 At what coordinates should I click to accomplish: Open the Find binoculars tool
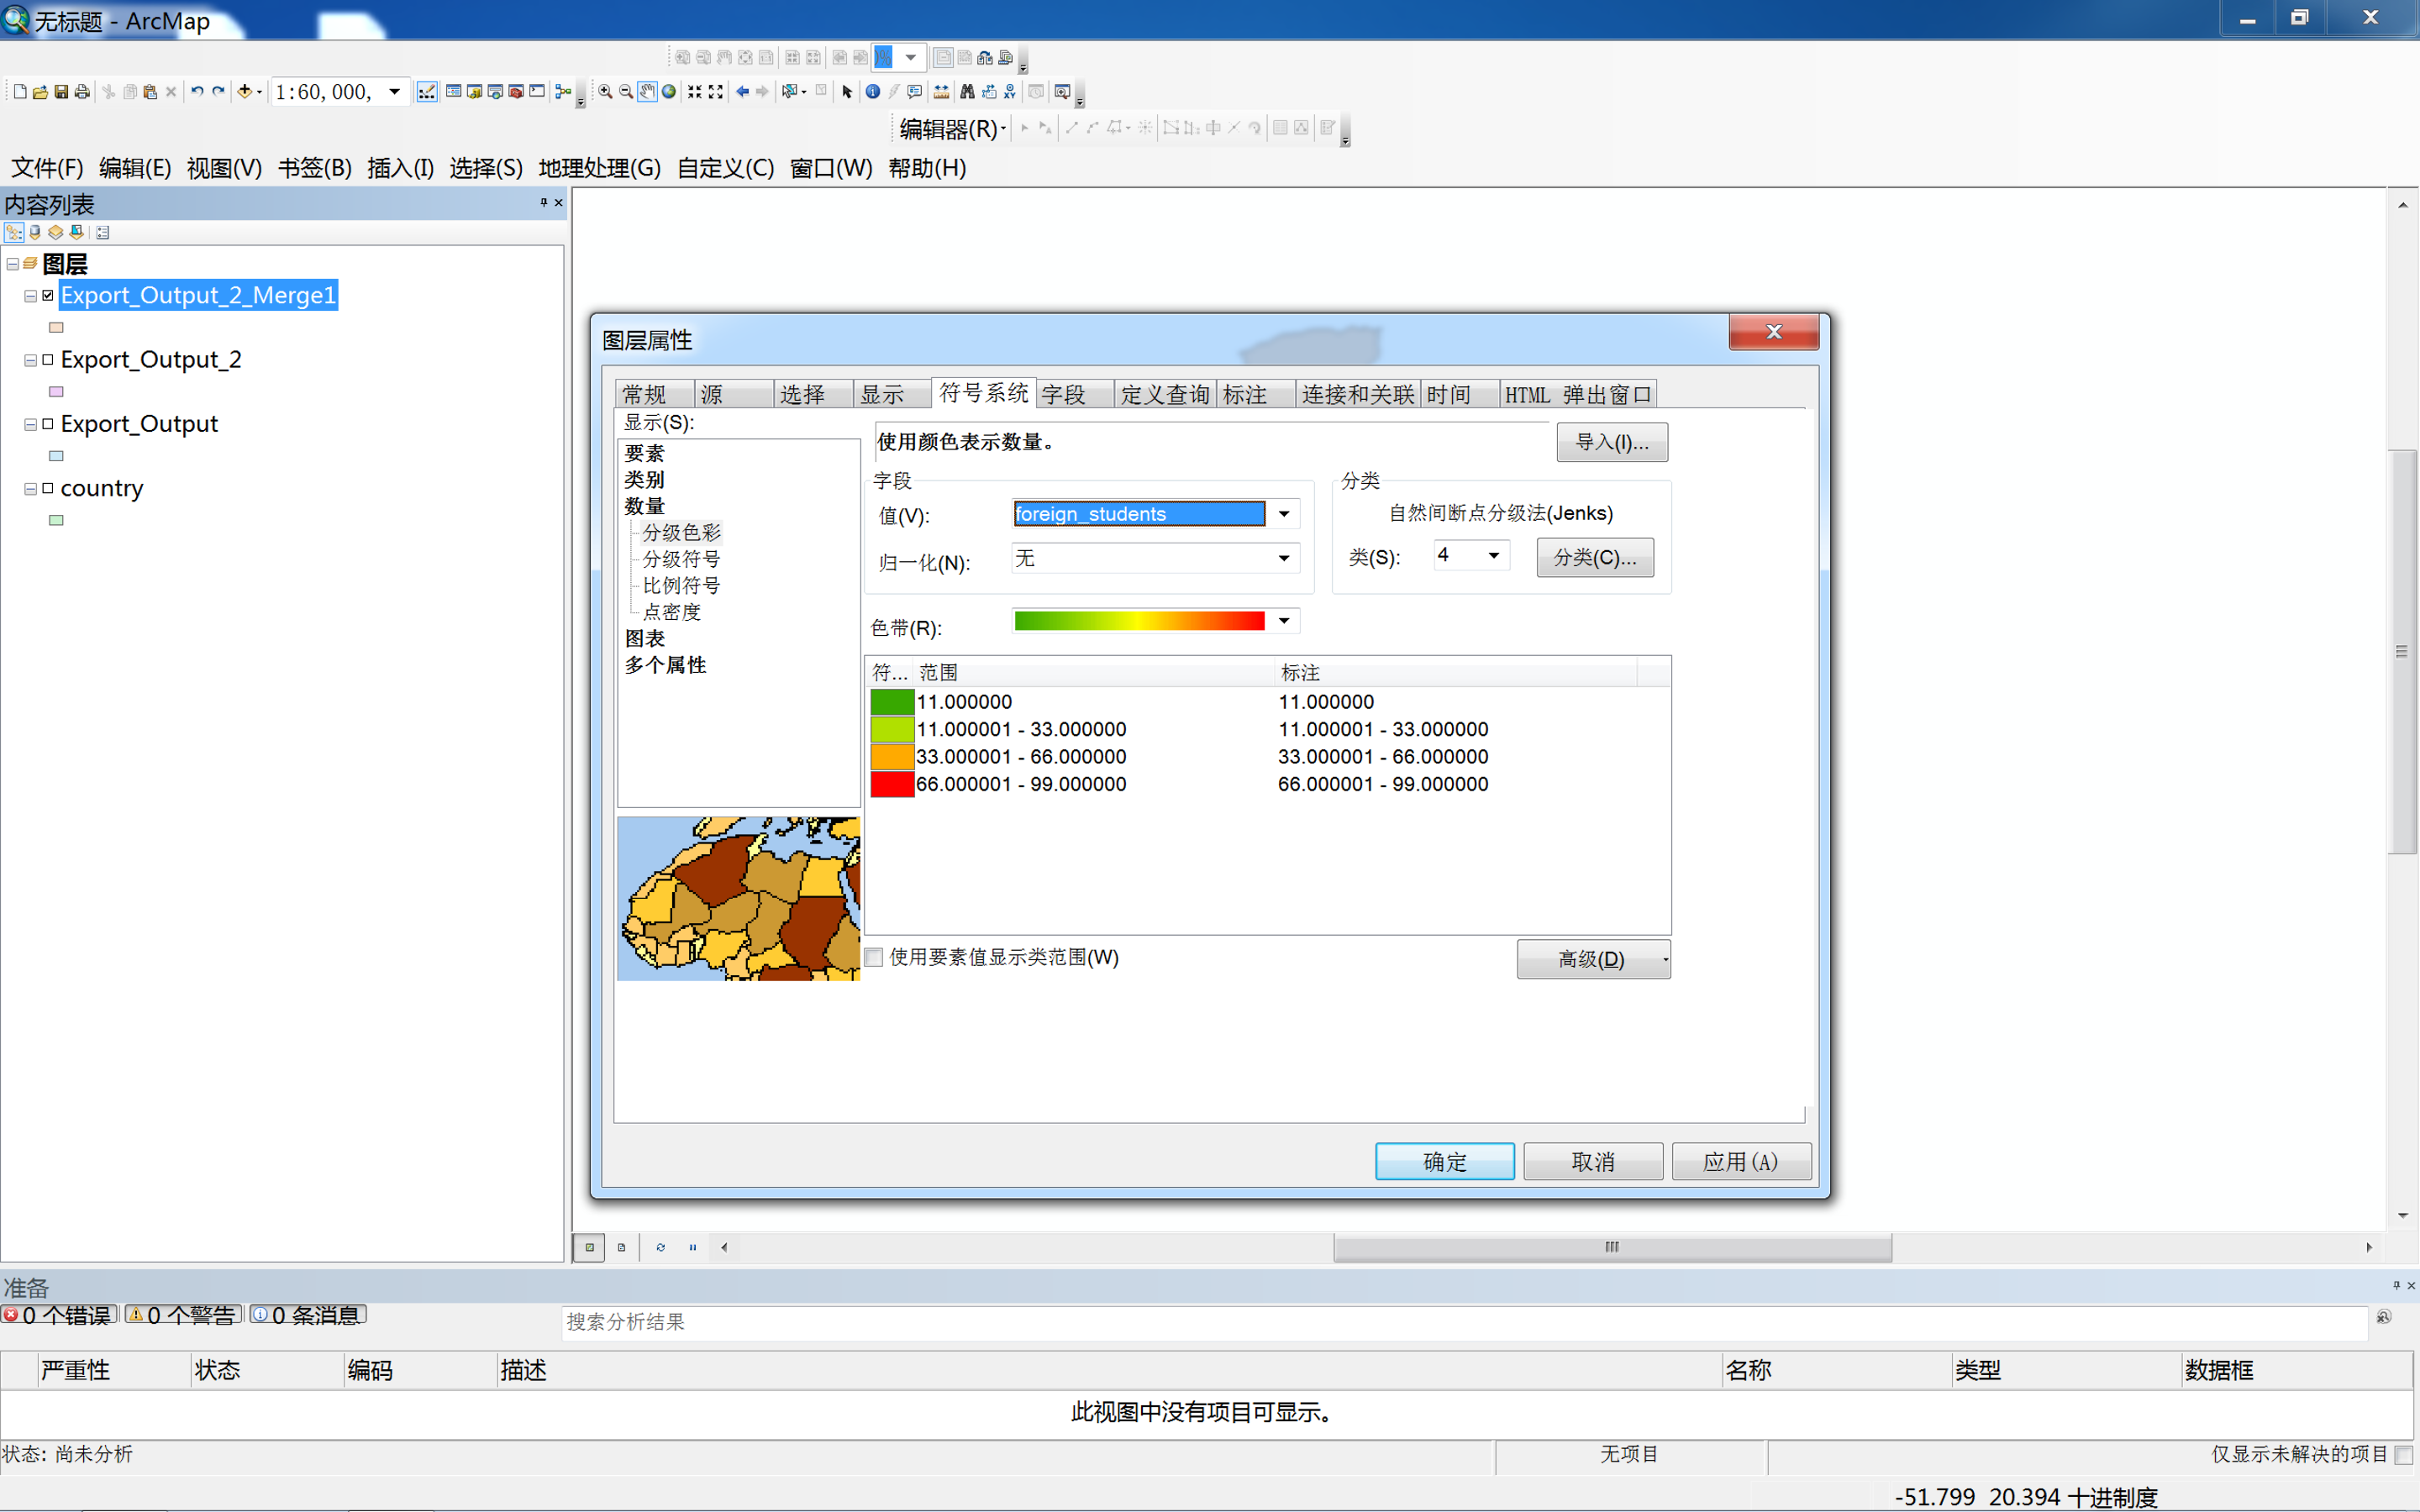pyautogui.click(x=967, y=92)
